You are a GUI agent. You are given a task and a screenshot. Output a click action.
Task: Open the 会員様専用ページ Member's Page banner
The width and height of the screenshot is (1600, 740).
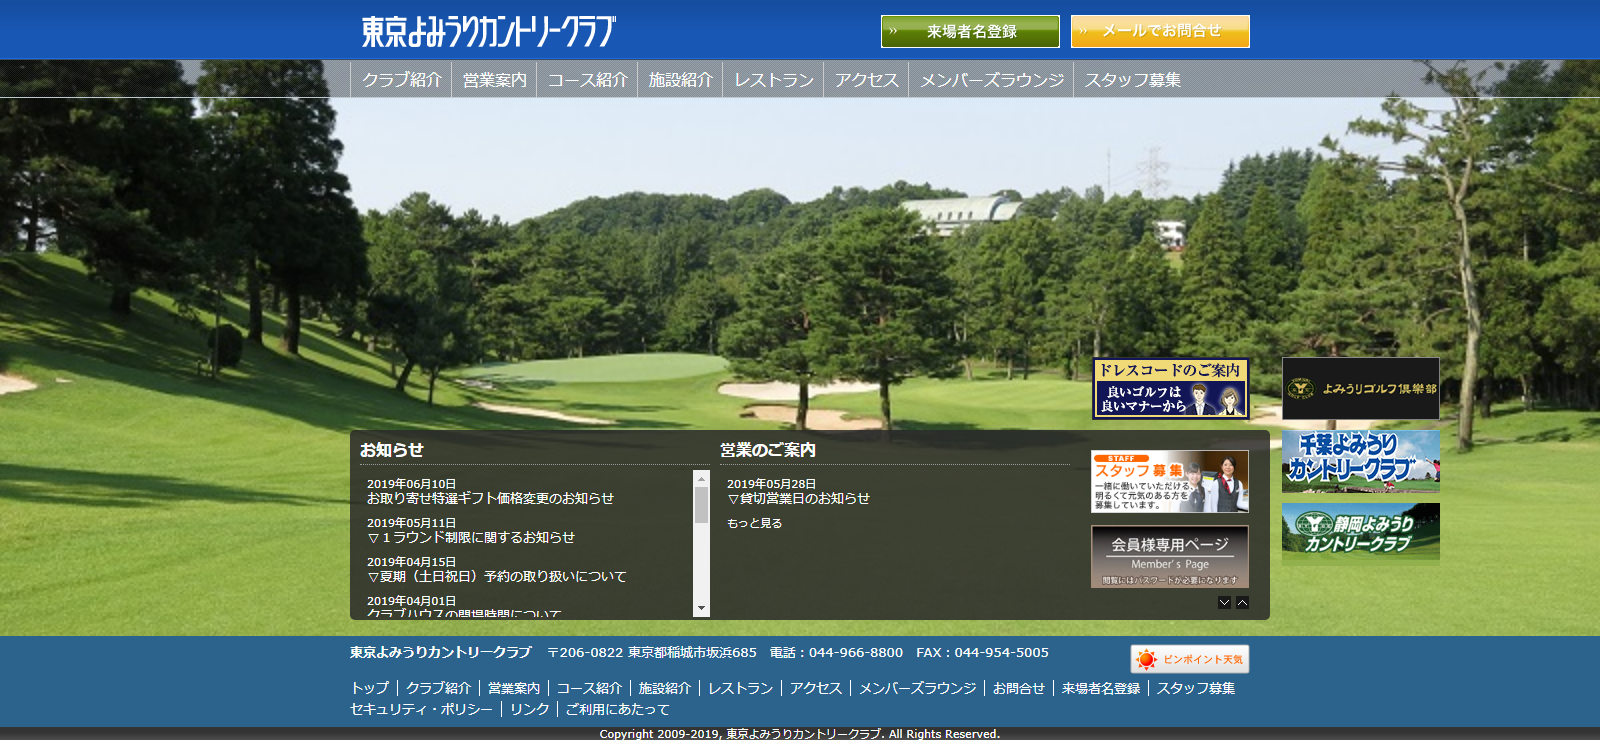pos(1170,557)
